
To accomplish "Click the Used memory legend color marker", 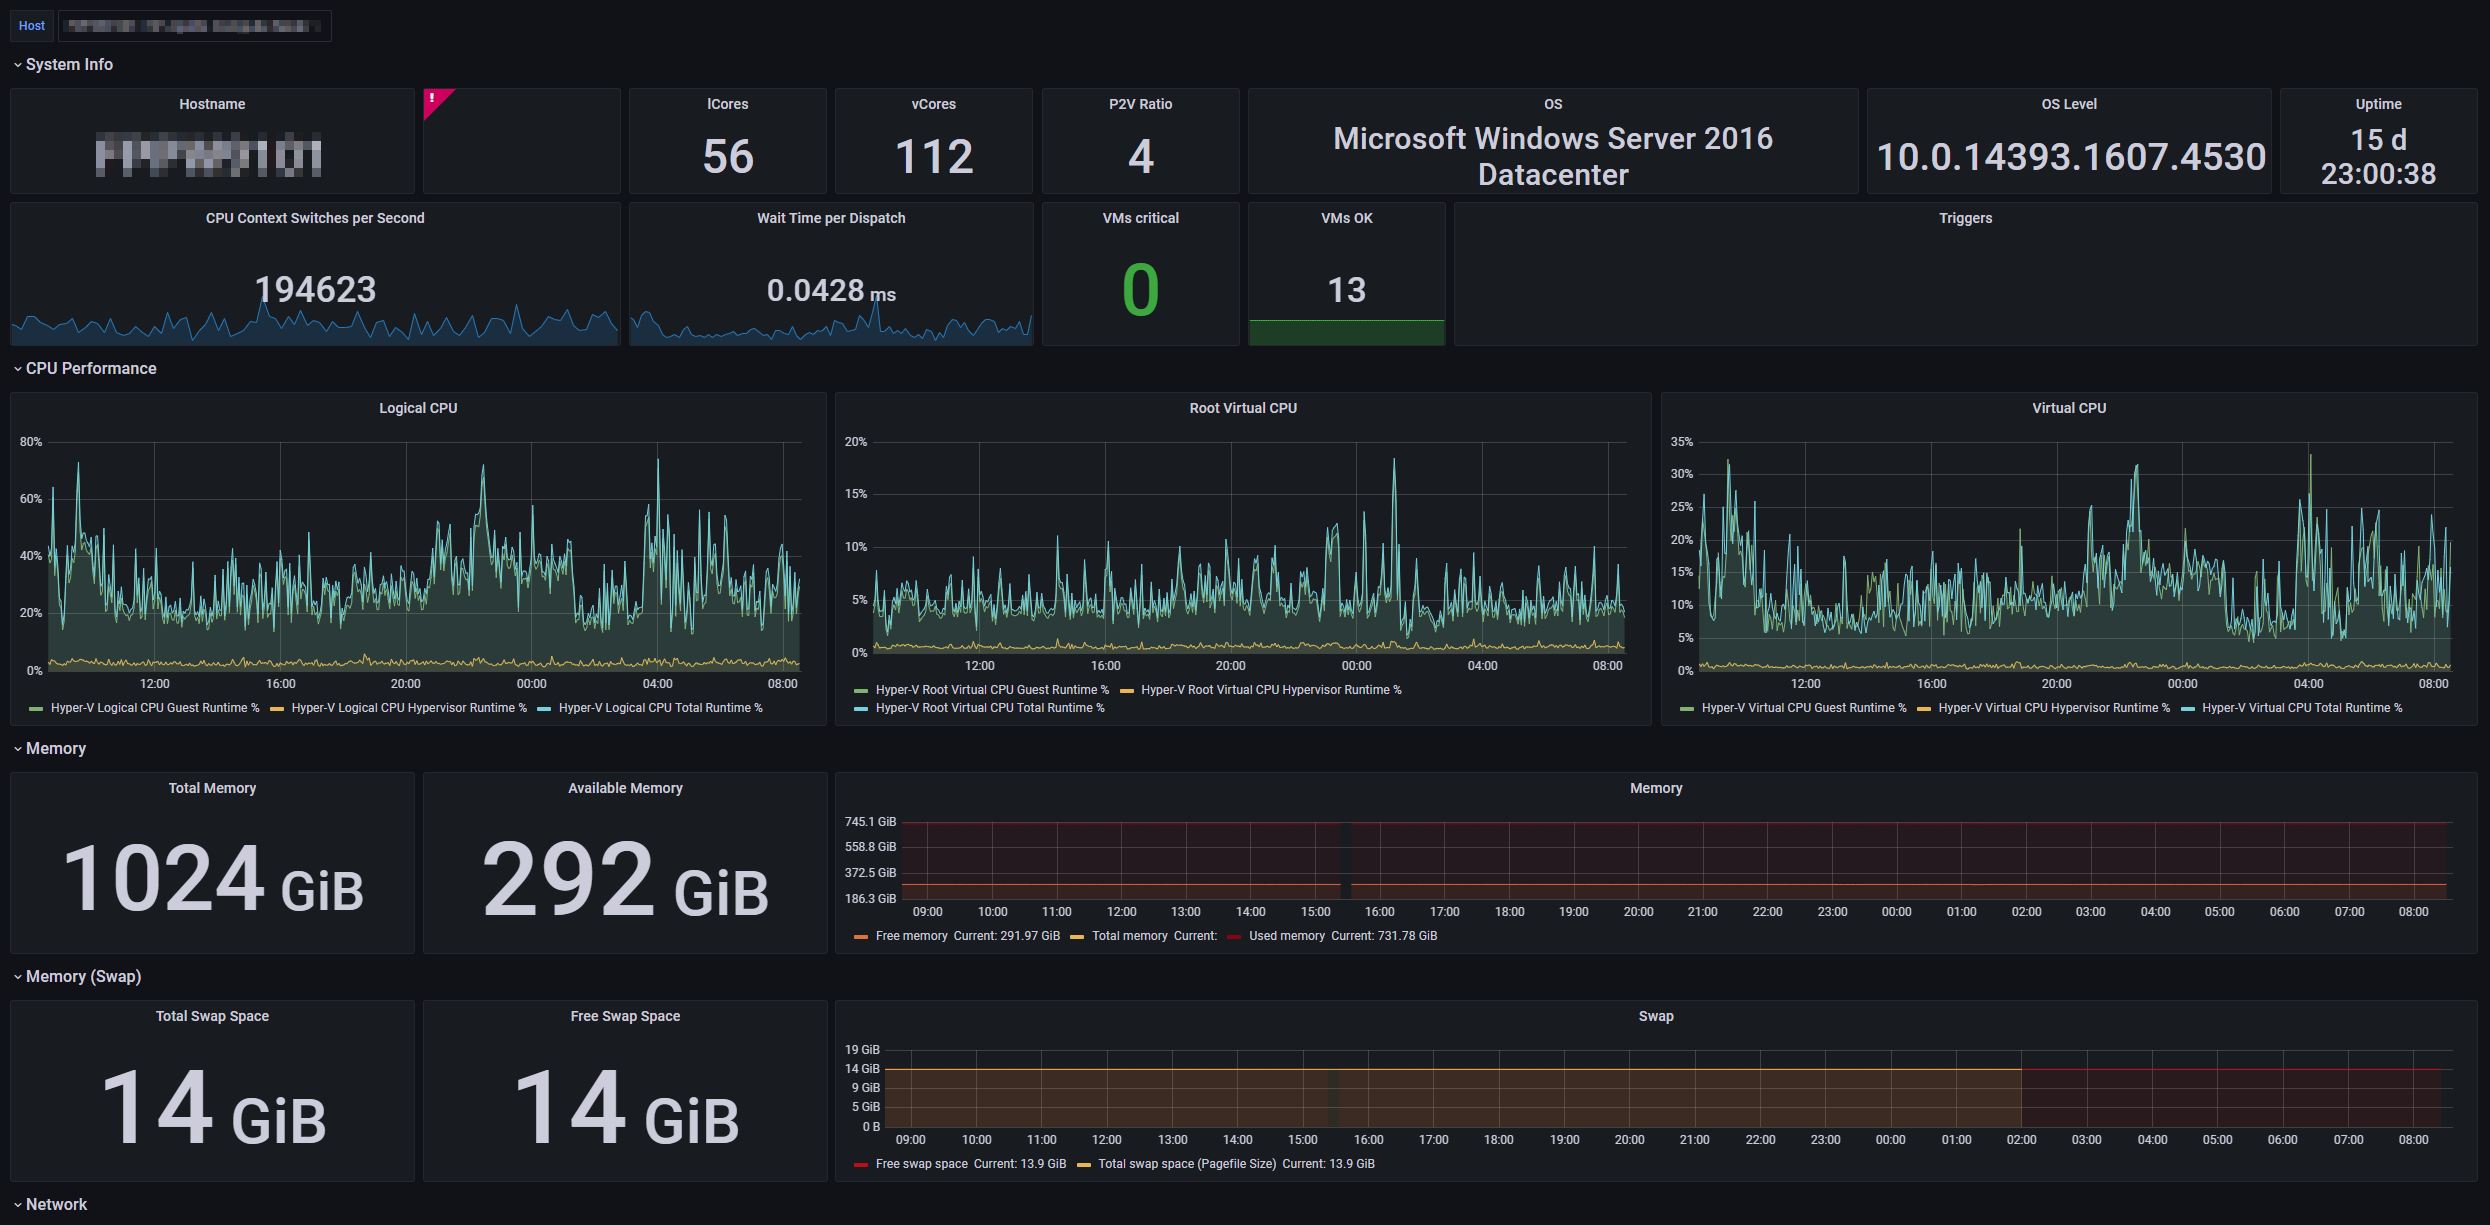I will (x=1234, y=937).
